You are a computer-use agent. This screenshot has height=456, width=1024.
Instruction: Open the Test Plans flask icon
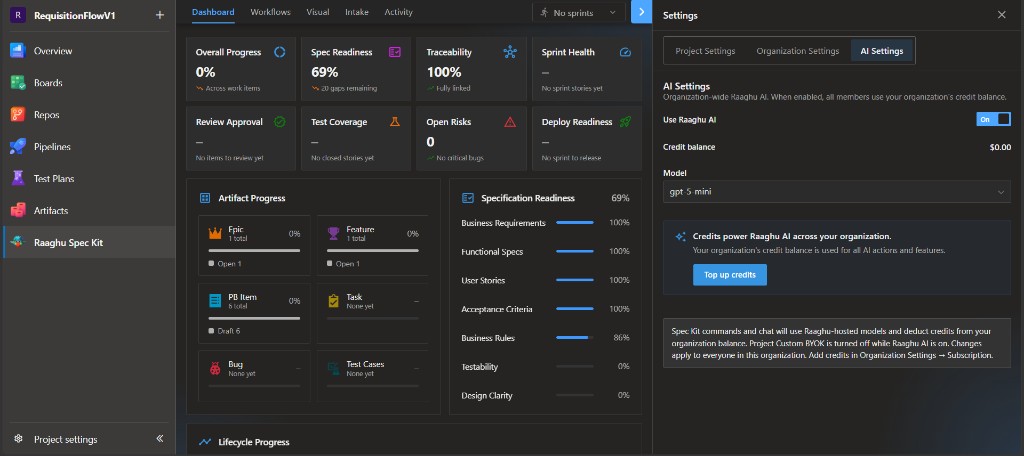[18, 178]
